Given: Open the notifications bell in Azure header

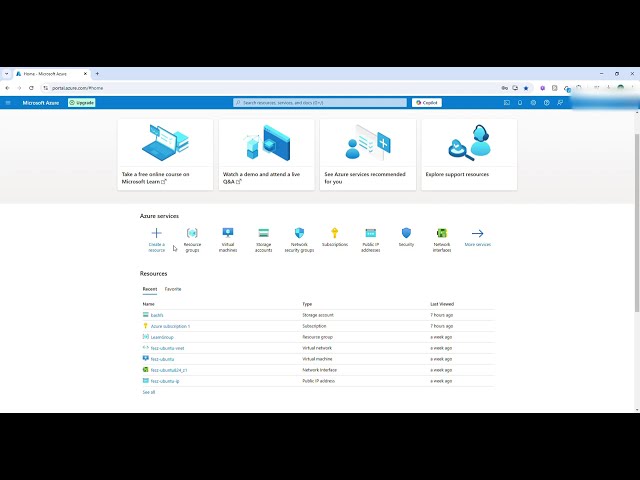Looking at the screenshot, I should (520, 102).
